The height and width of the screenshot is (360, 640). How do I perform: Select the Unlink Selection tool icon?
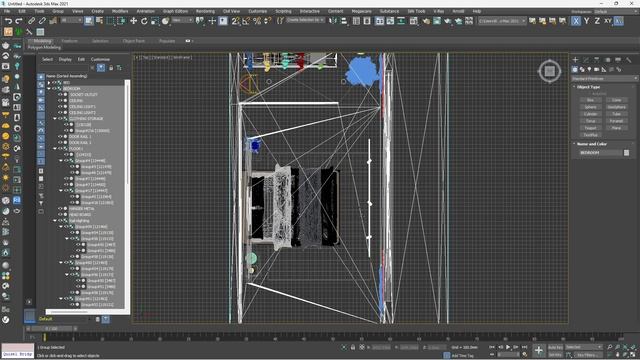[x=42, y=20]
